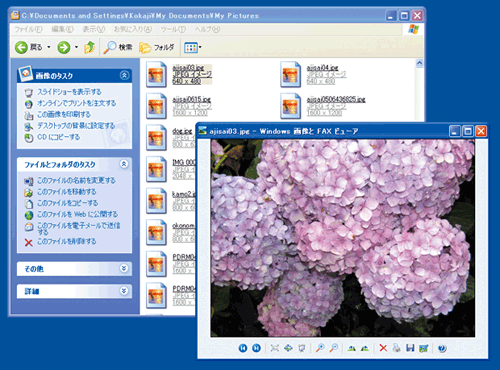Open viewer help question mark icon
Viewport: 500px width, 370px height.
(x=442, y=348)
